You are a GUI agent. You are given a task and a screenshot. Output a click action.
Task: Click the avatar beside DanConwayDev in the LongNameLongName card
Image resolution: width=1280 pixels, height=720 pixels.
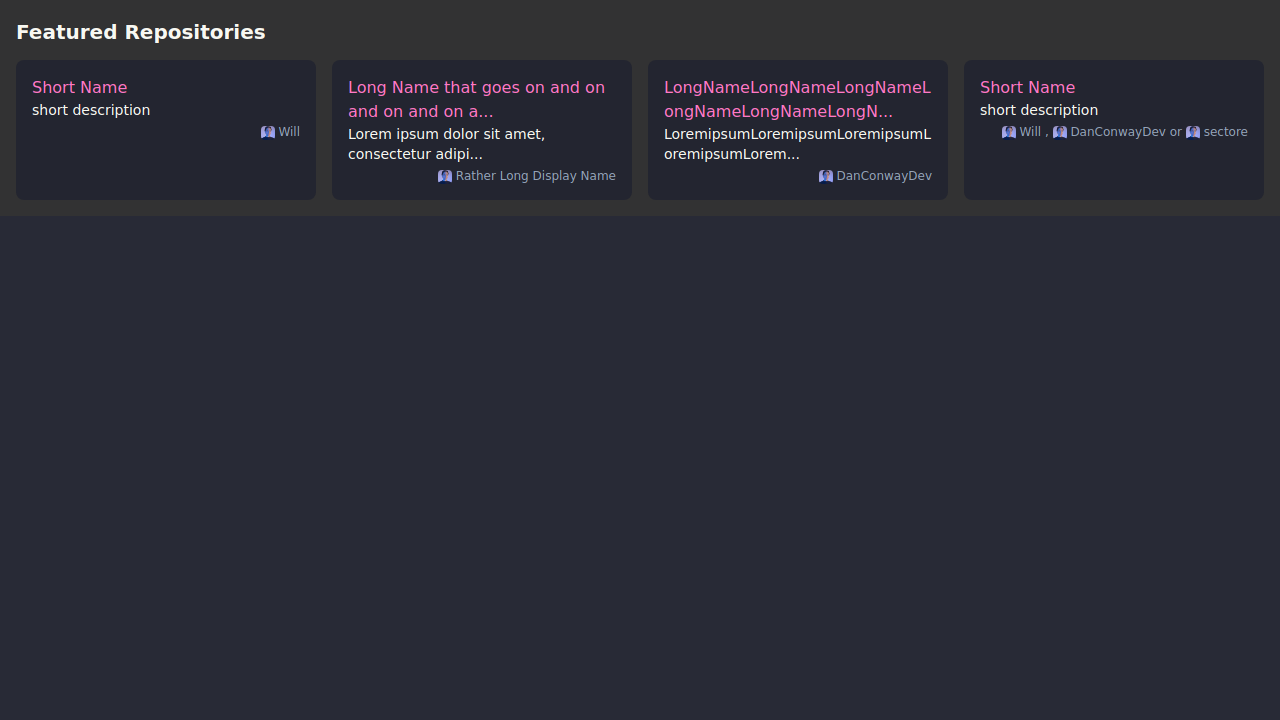(x=826, y=176)
